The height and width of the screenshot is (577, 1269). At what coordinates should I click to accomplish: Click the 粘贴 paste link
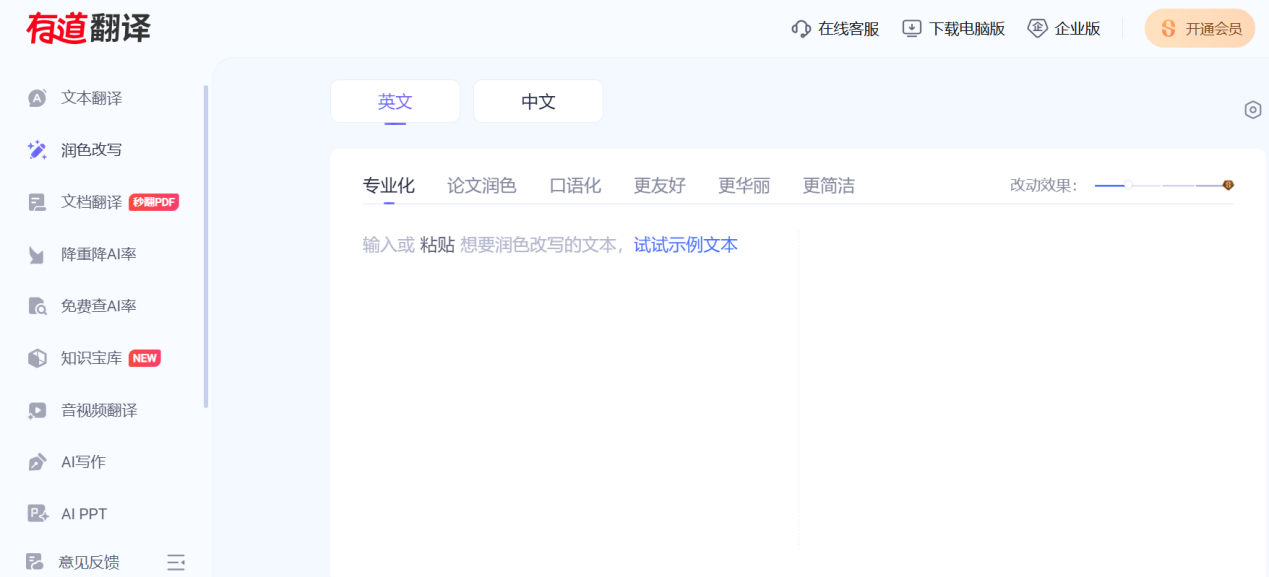coord(437,245)
